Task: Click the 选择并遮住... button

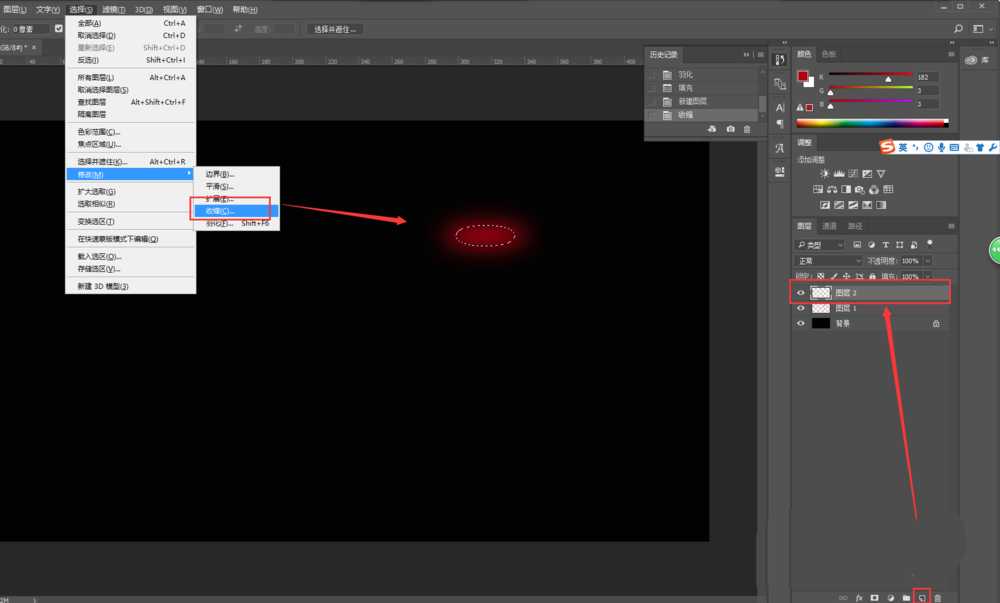Action: (x=335, y=29)
